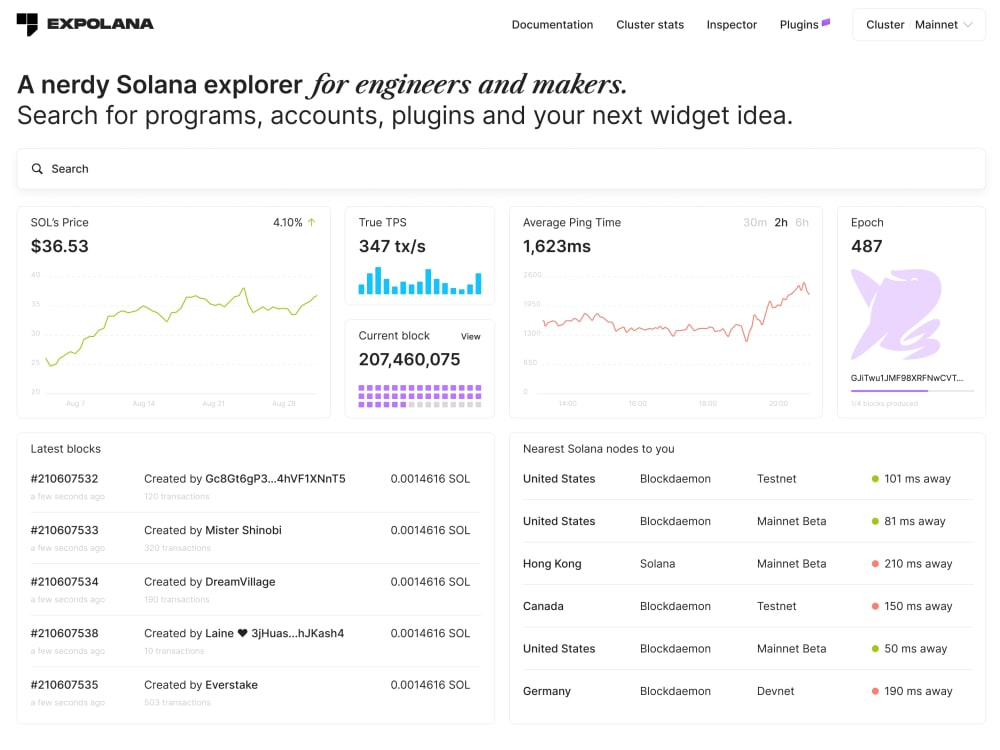Click the $36.53 price value
This screenshot has height=750, width=1000.
pyautogui.click(x=59, y=246)
